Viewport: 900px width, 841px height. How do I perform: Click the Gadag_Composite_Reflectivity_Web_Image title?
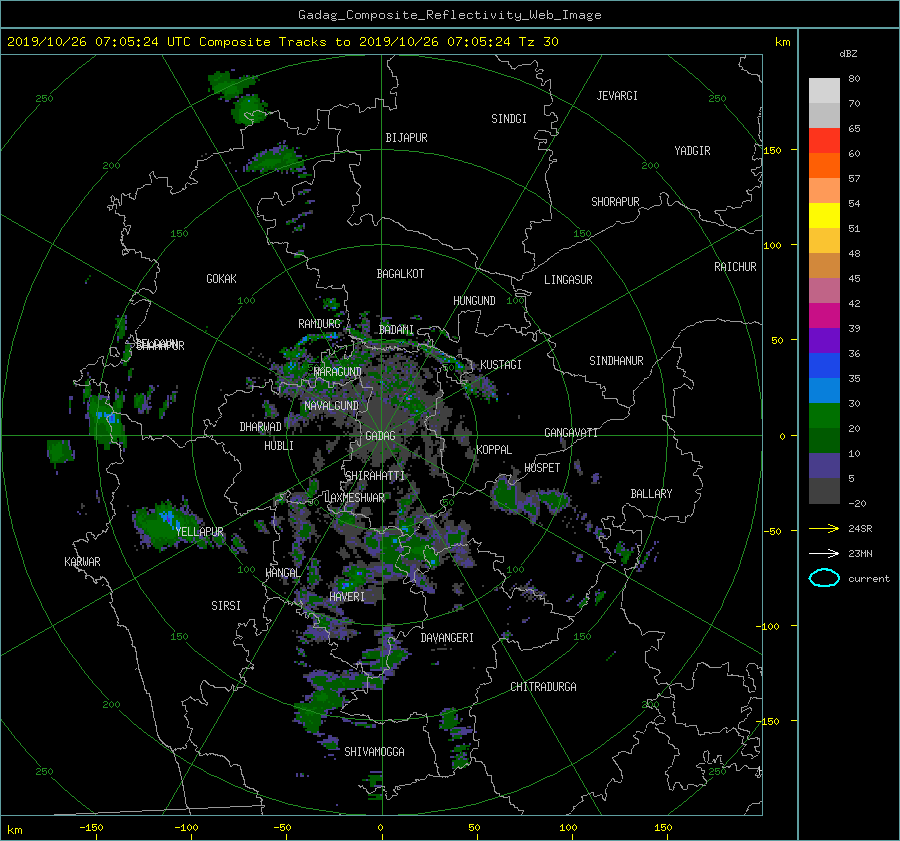pyautogui.click(x=449, y=15)
